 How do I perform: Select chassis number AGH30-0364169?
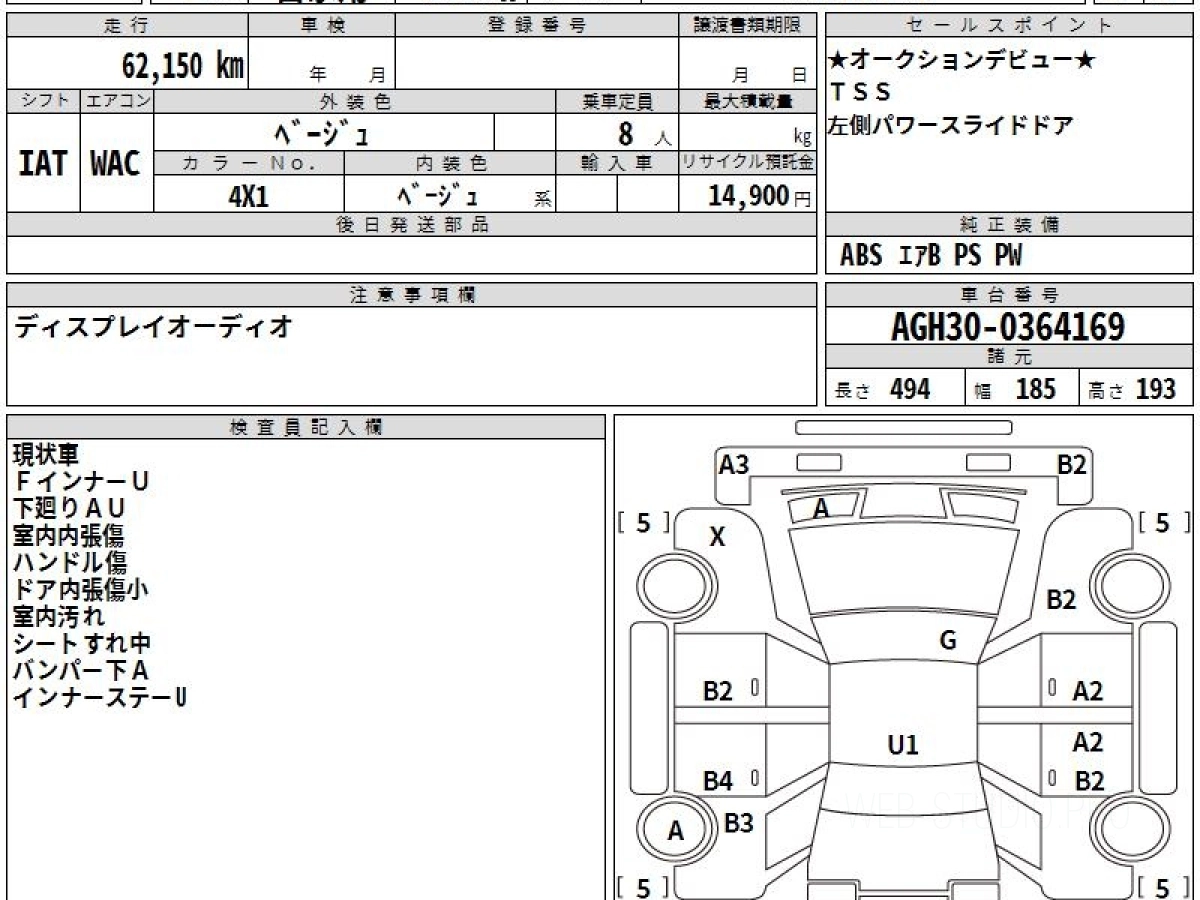(x=1008, y=327)
